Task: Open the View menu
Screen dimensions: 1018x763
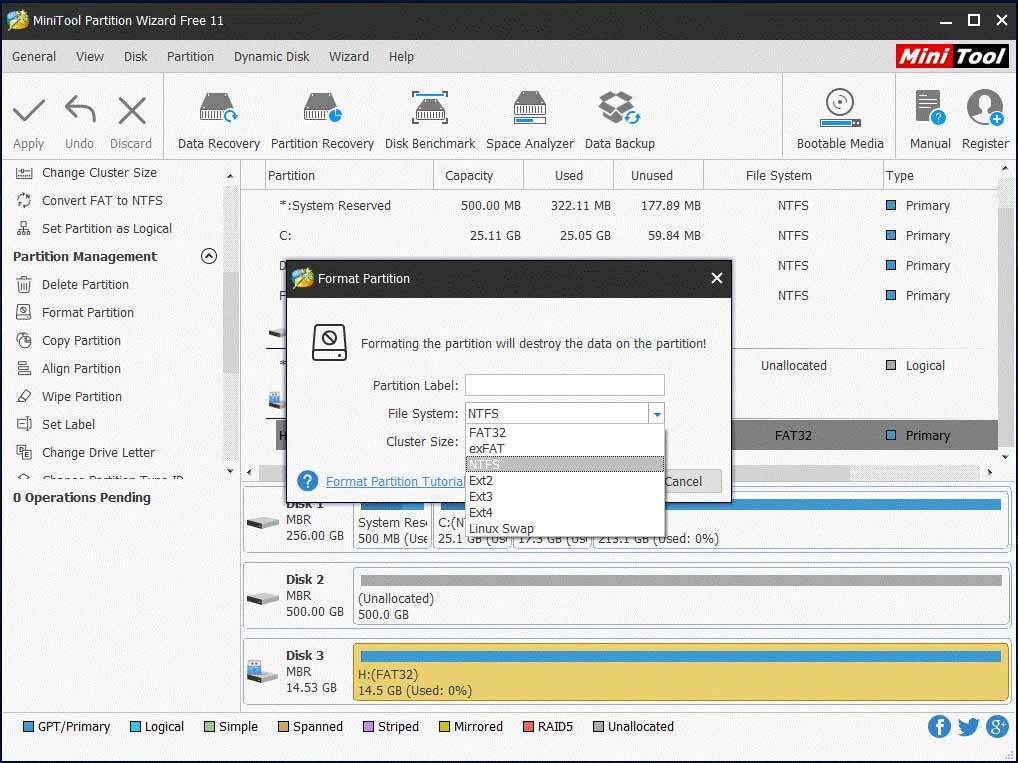Action: [x=90, y=56]
